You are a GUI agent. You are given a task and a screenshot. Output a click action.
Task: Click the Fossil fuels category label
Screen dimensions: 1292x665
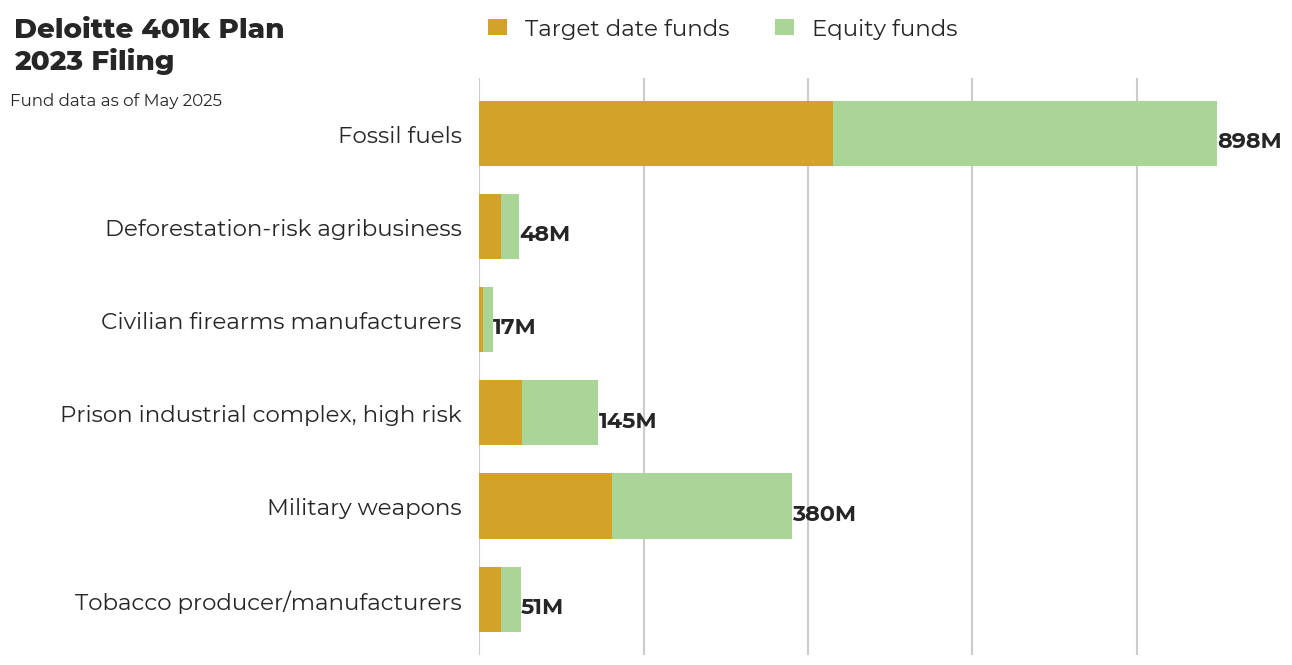pos(400,135)
